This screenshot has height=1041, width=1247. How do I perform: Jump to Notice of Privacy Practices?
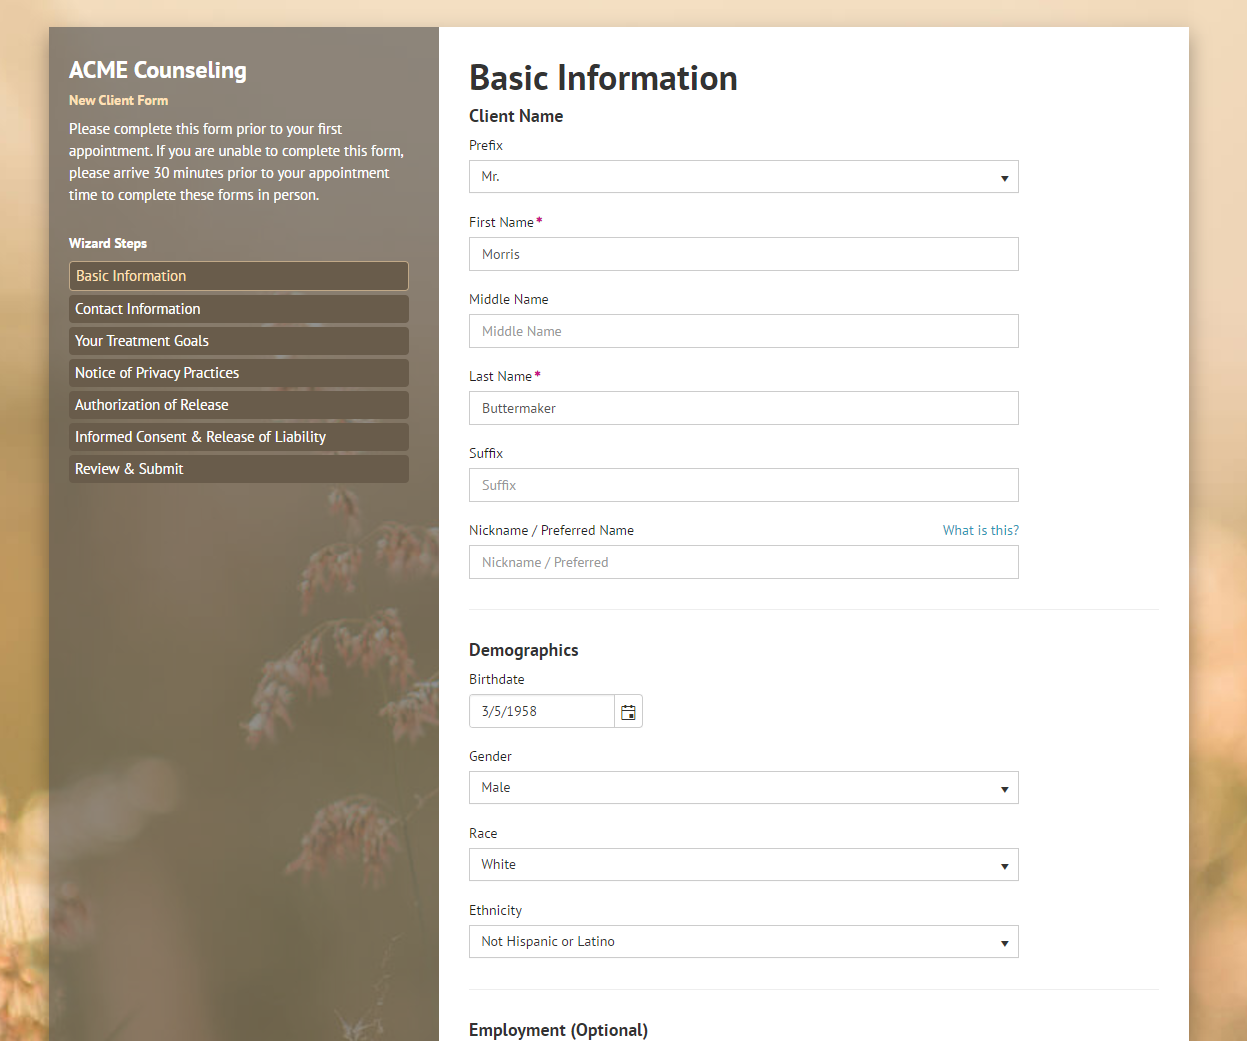(x=239, y=373)
